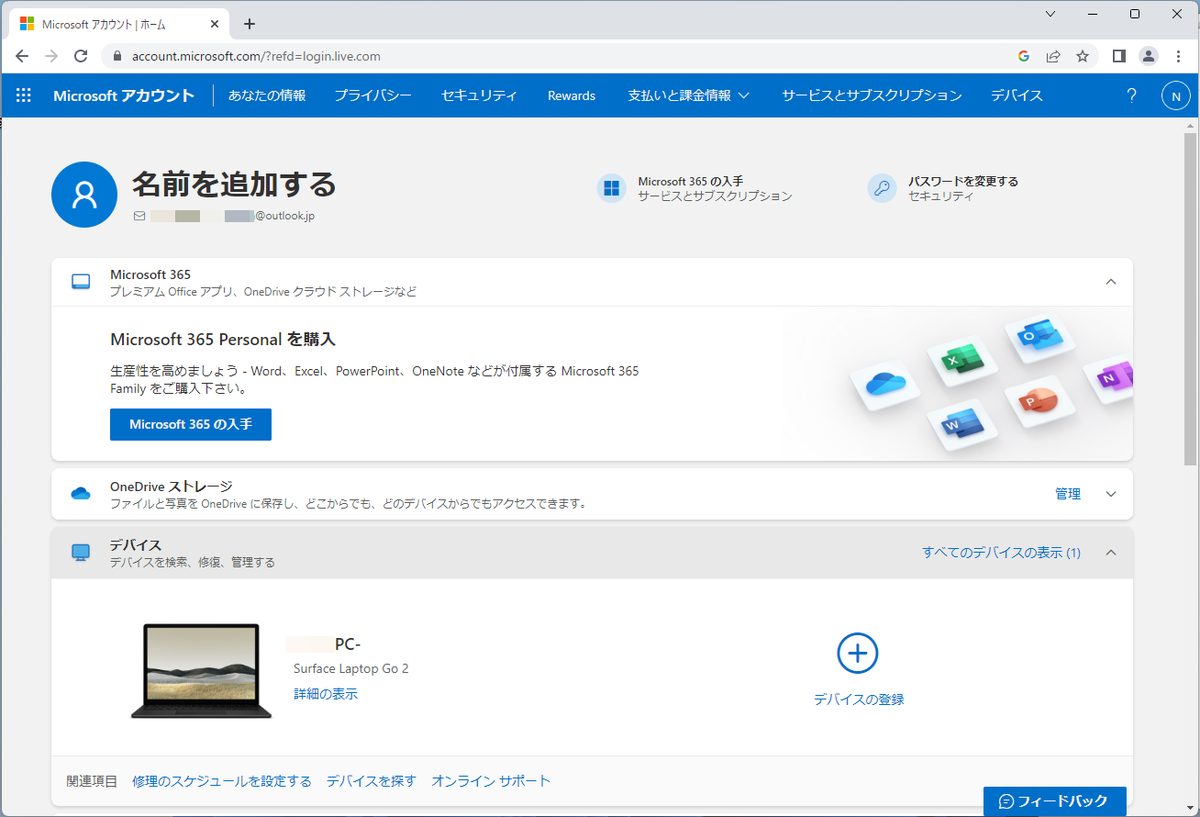
Task: Click the site lock icon
Action: 118,56
